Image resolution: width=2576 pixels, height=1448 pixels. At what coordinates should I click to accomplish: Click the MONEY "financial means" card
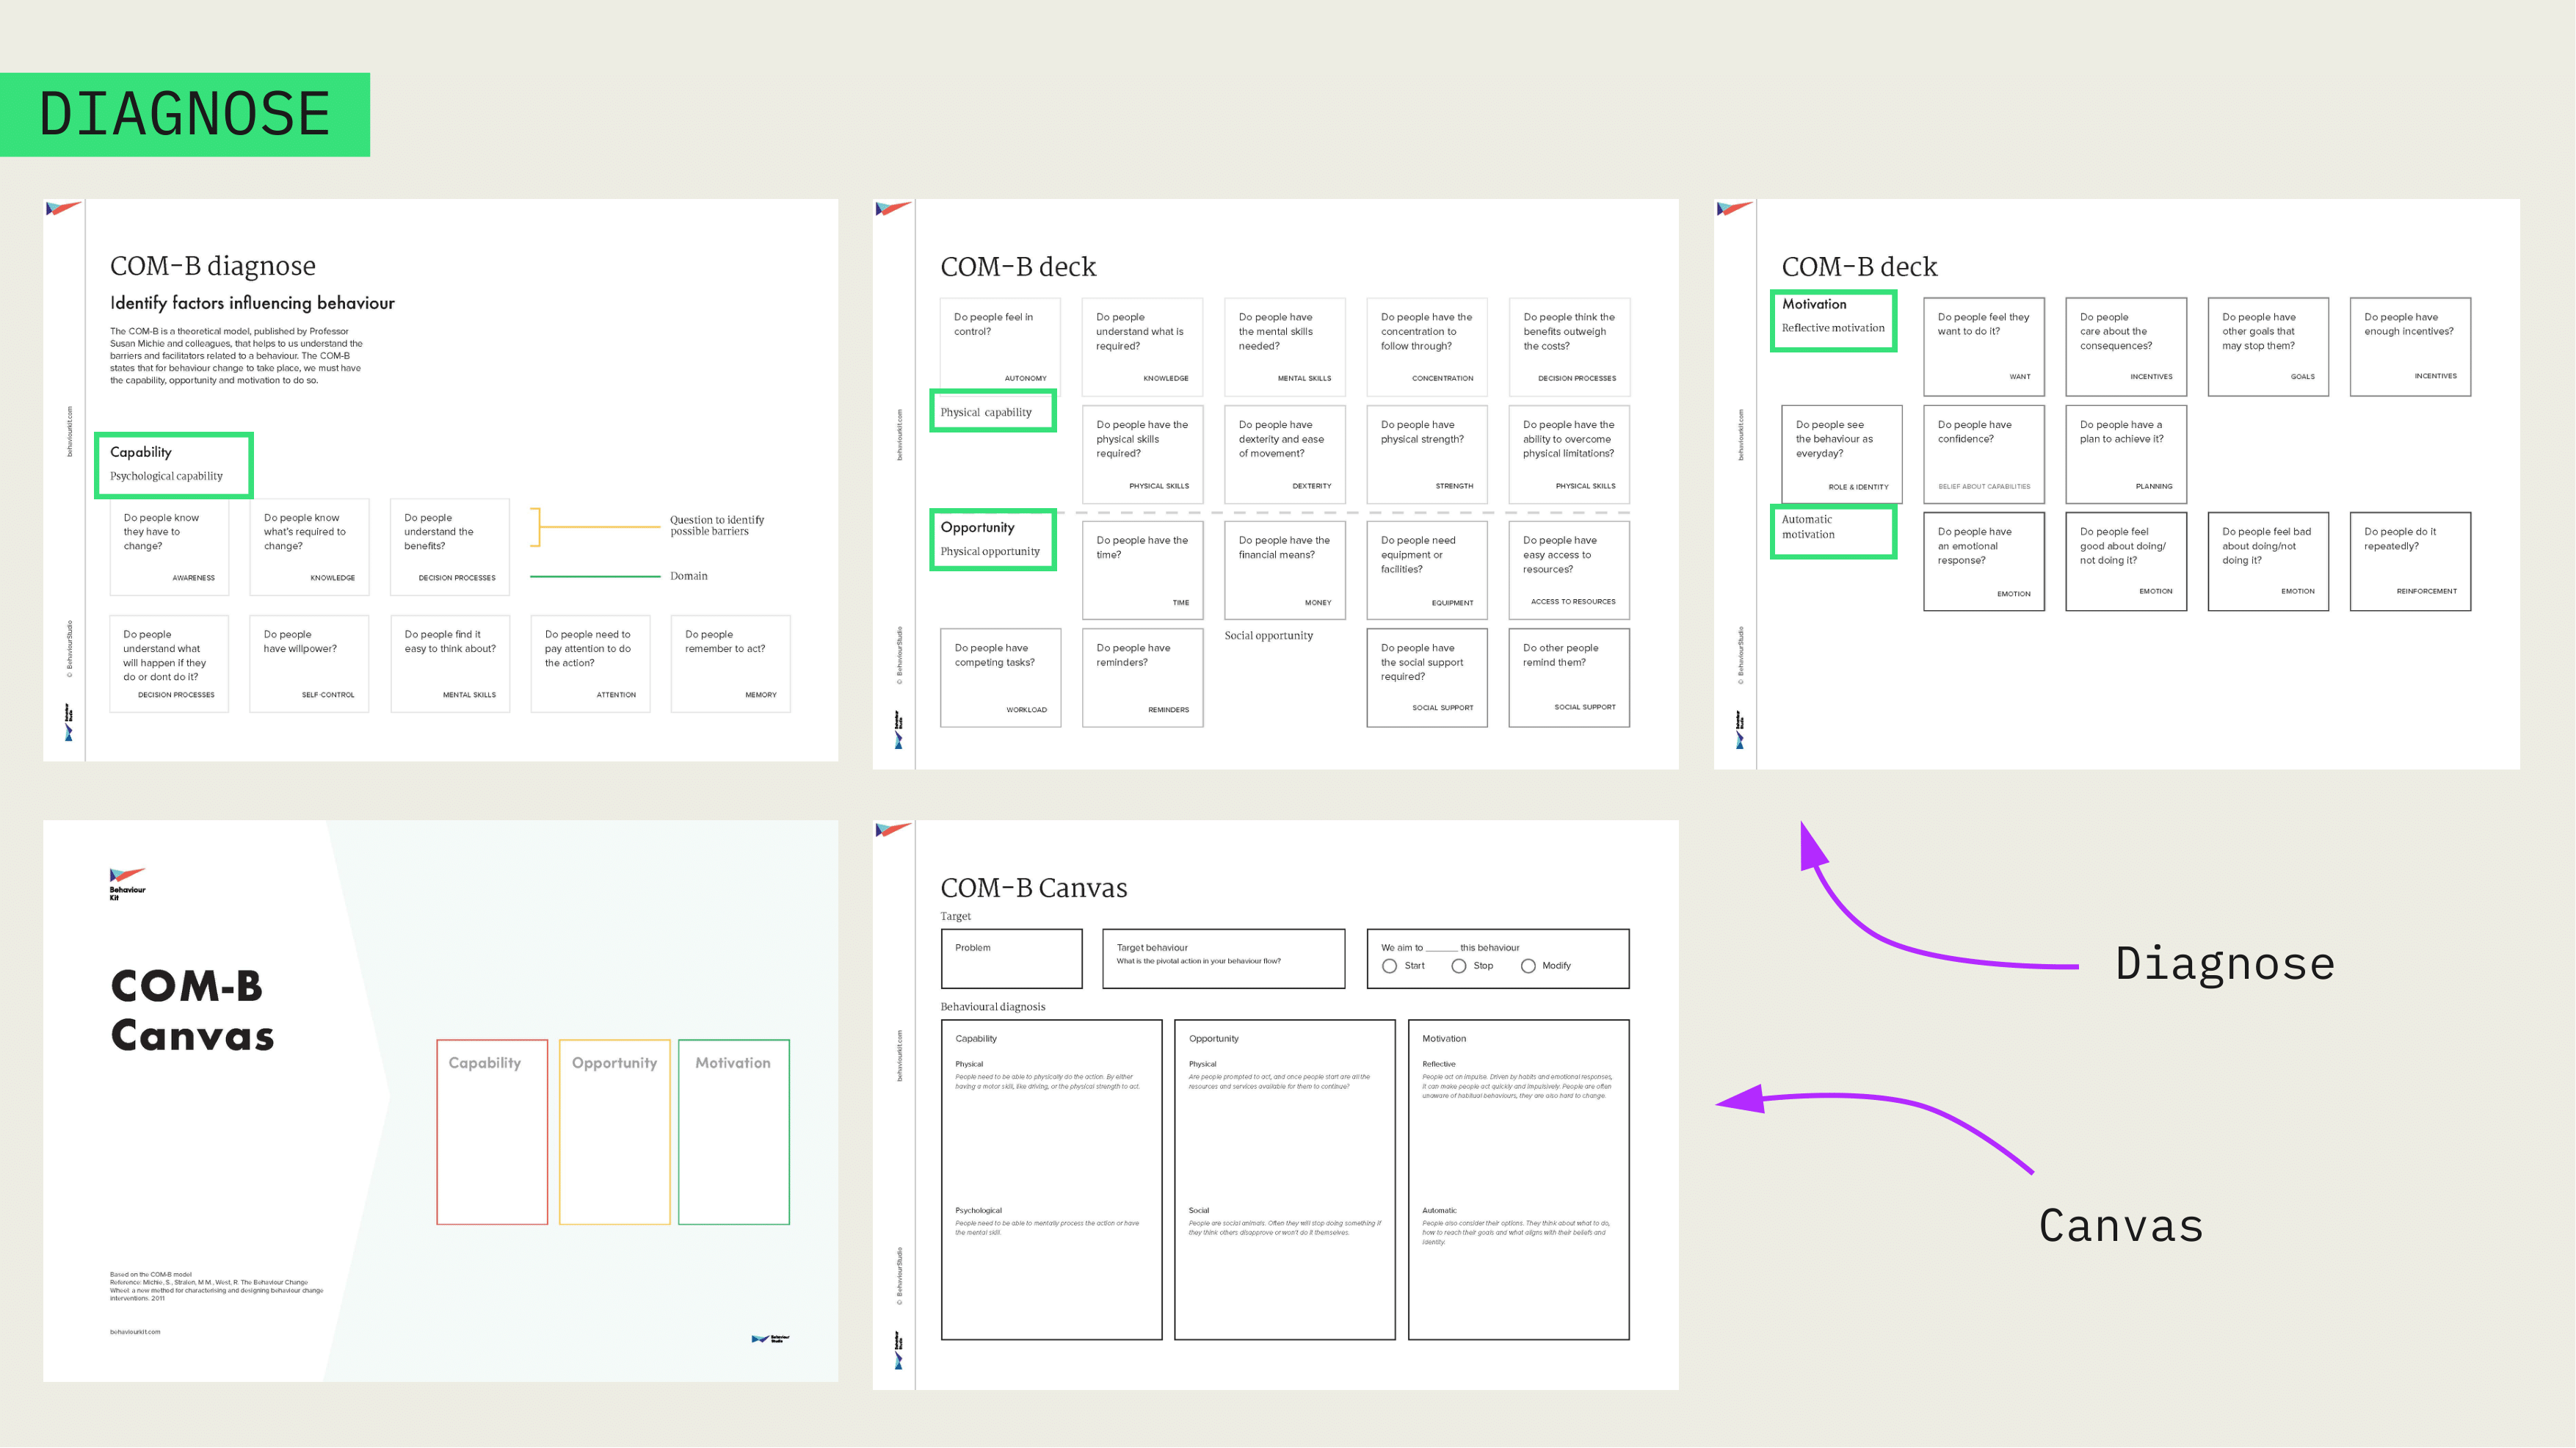coord(1285,570)
